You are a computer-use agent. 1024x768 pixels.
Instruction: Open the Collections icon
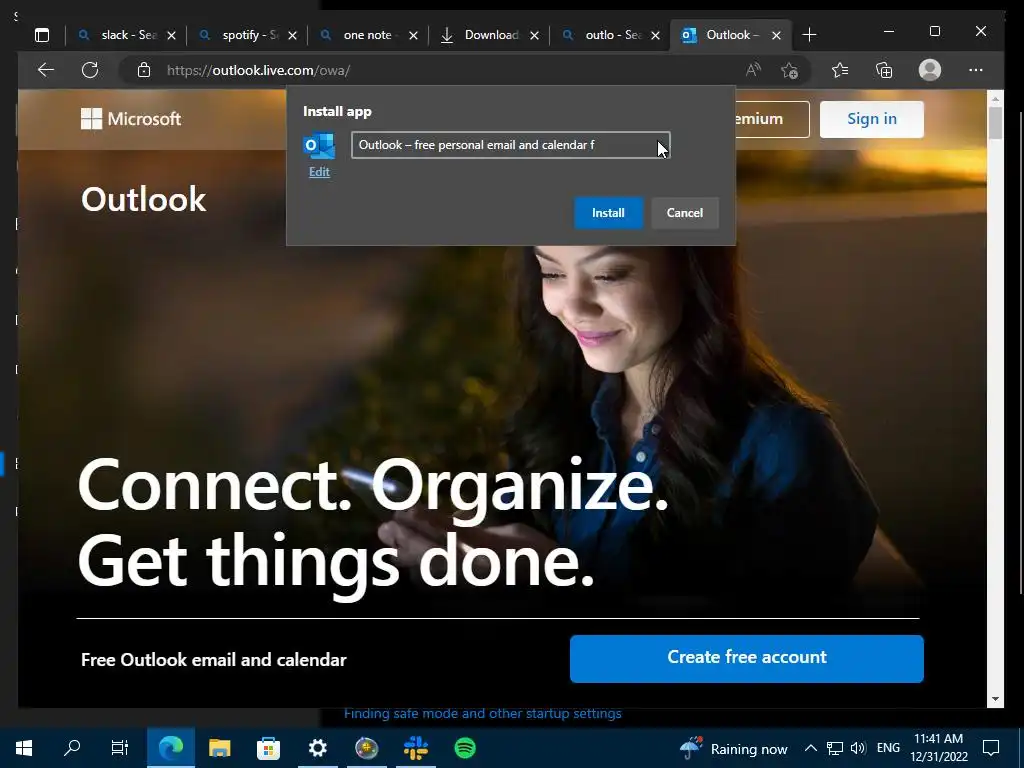[x=884, y=70]
